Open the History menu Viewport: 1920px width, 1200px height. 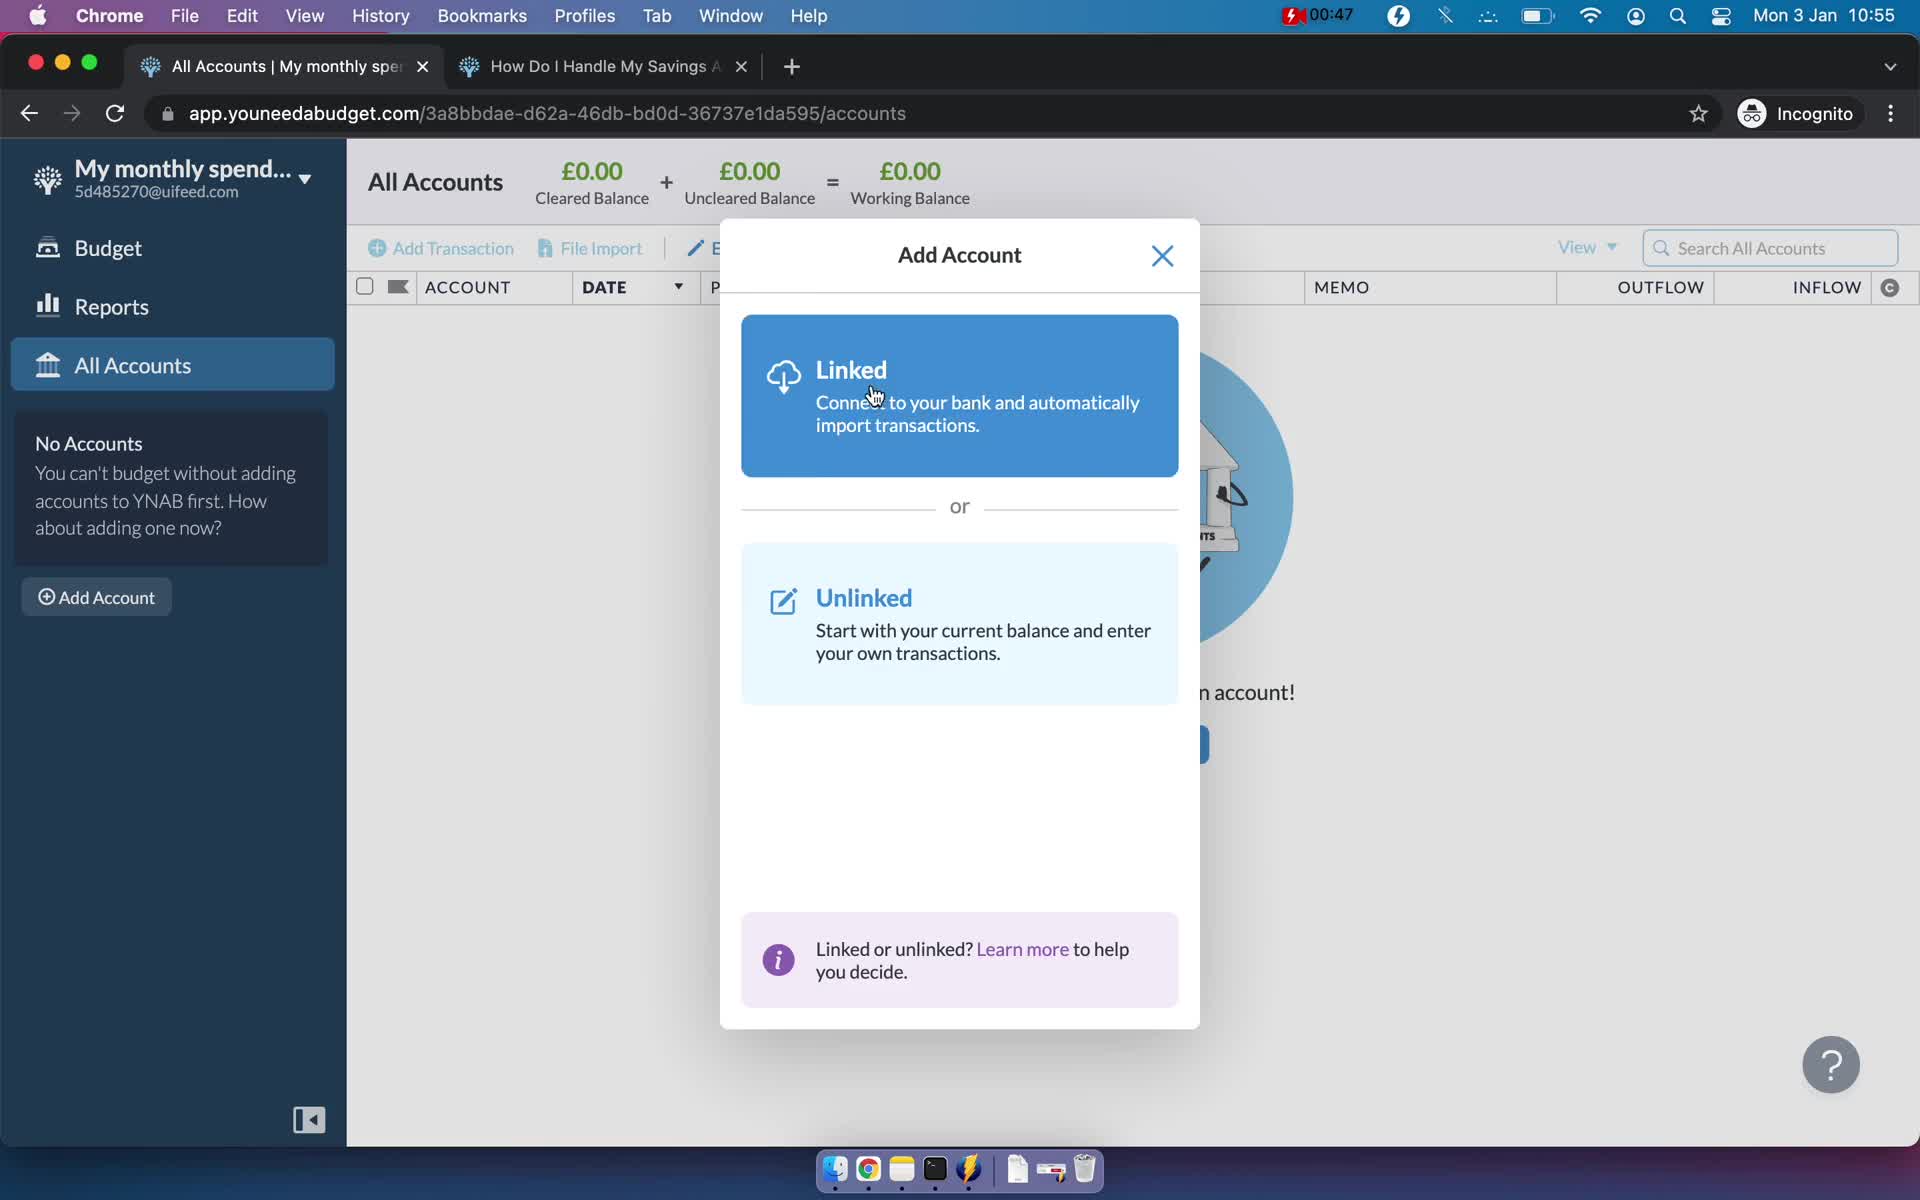click(380, 15)
